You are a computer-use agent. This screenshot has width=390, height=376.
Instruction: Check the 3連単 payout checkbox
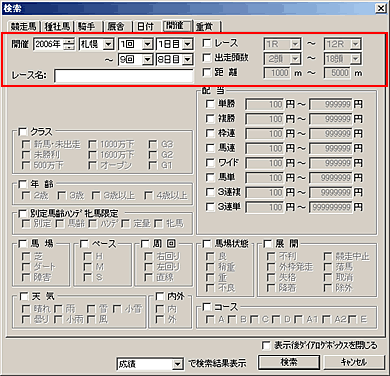[210, 207]
